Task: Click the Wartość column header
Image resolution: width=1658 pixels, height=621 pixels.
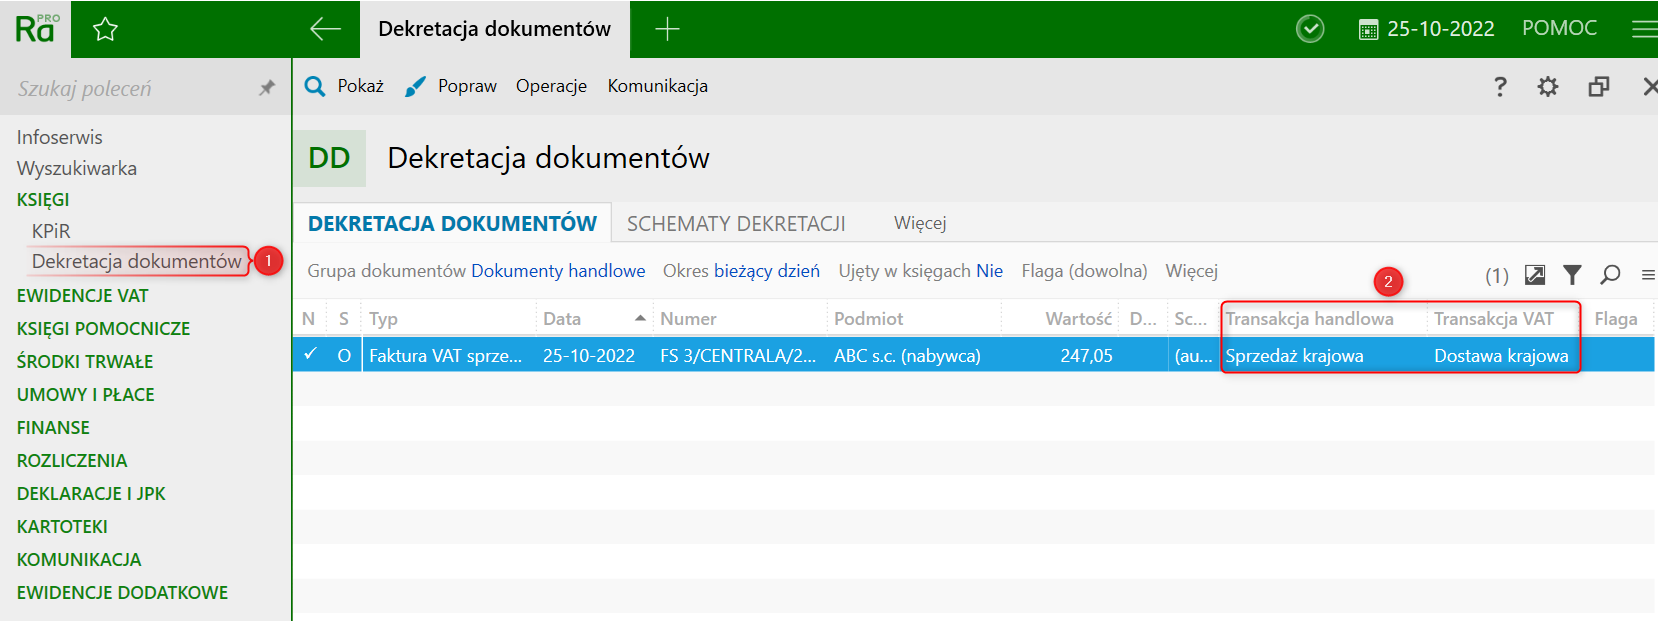Action: 1078,318
